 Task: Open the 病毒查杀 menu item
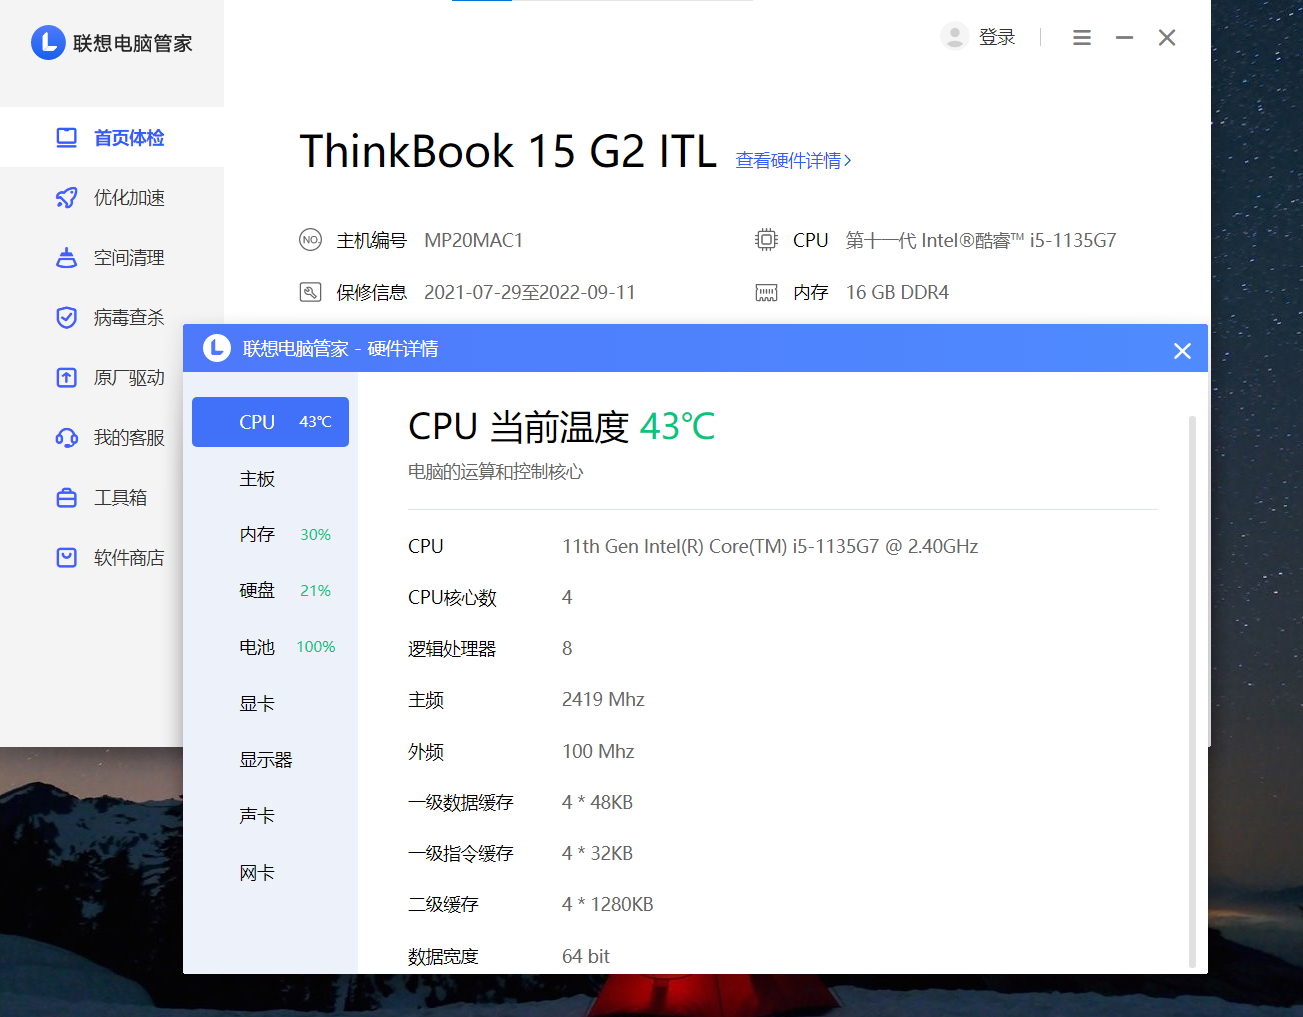pyautogui.click(x=112, y=318)
